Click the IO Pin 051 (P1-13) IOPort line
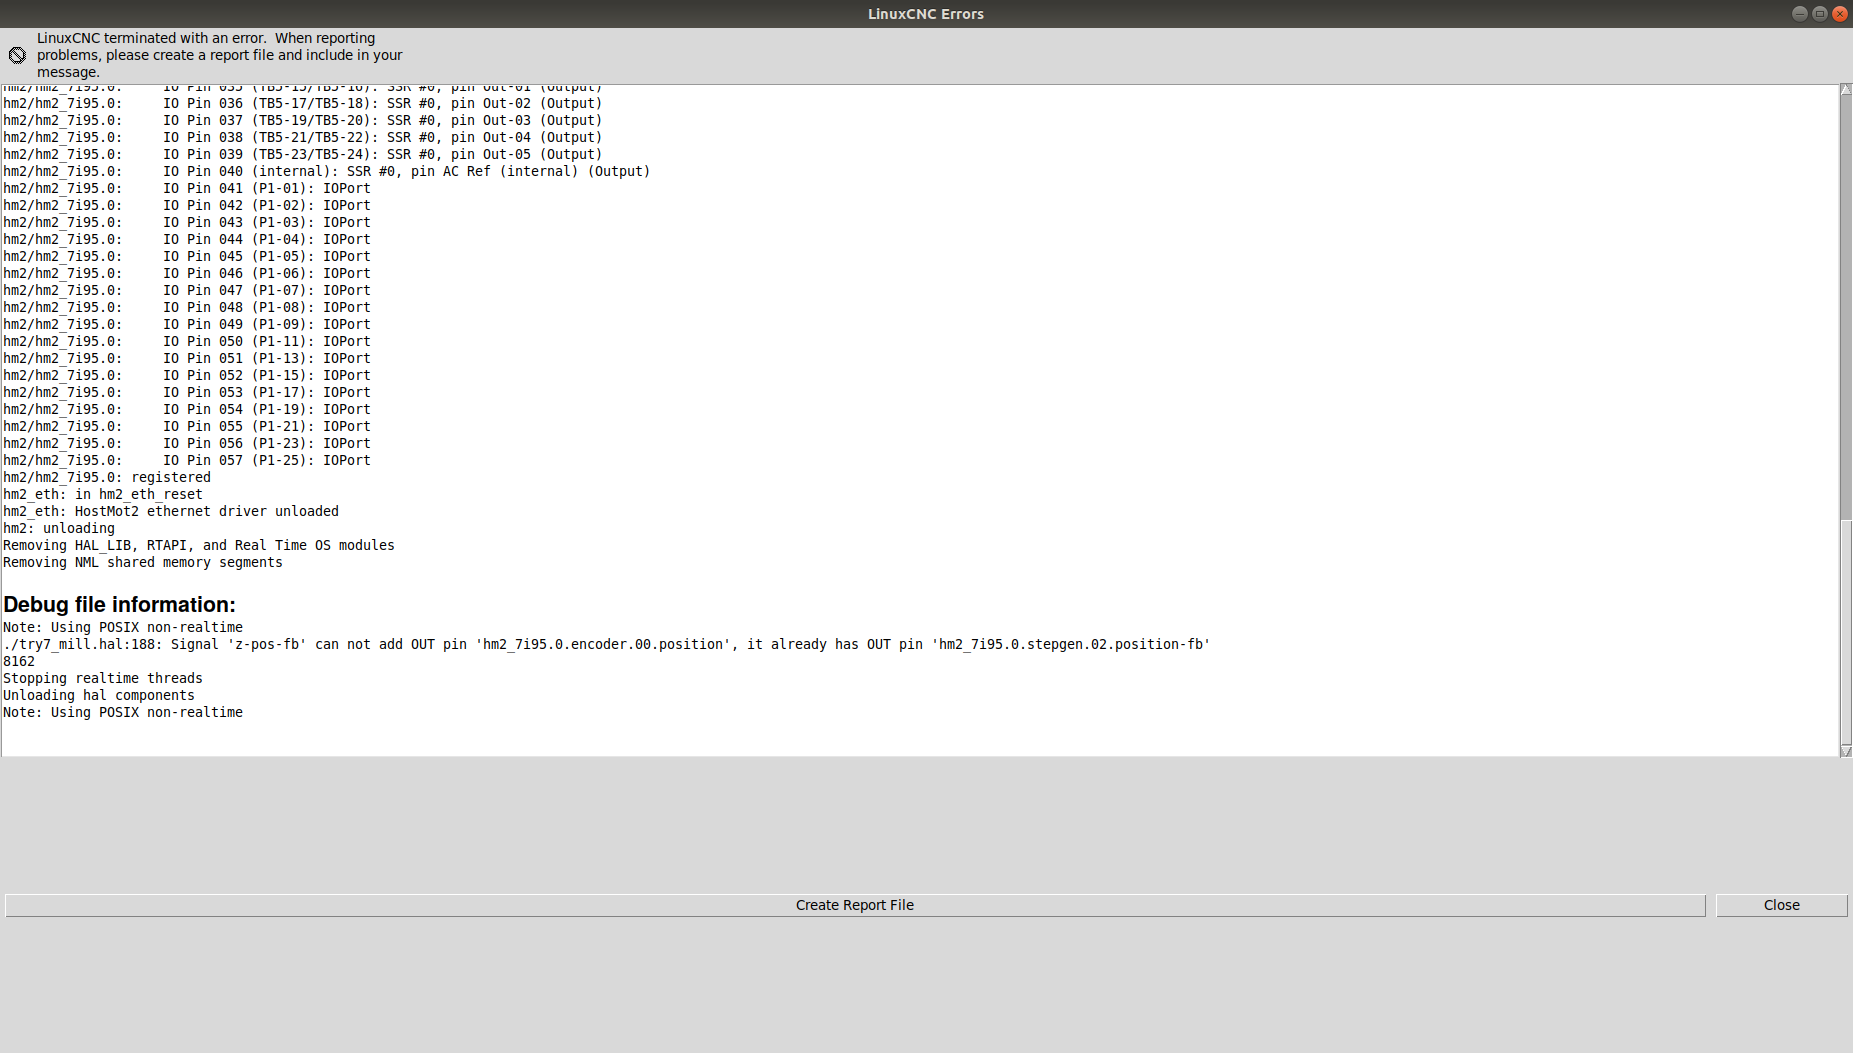Viewport: 1853px width, 1053px height. tap(187, 358)
